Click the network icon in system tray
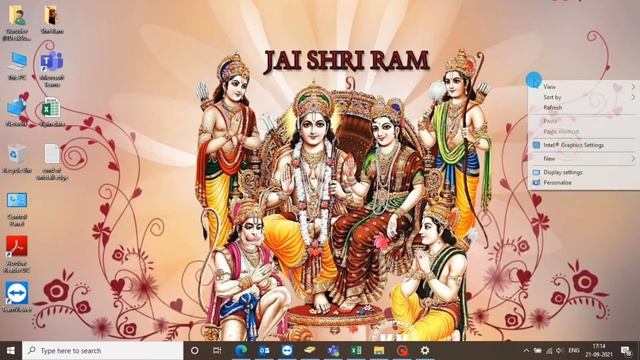Viewport: 640px width, 360px height. tap(549, 351)
